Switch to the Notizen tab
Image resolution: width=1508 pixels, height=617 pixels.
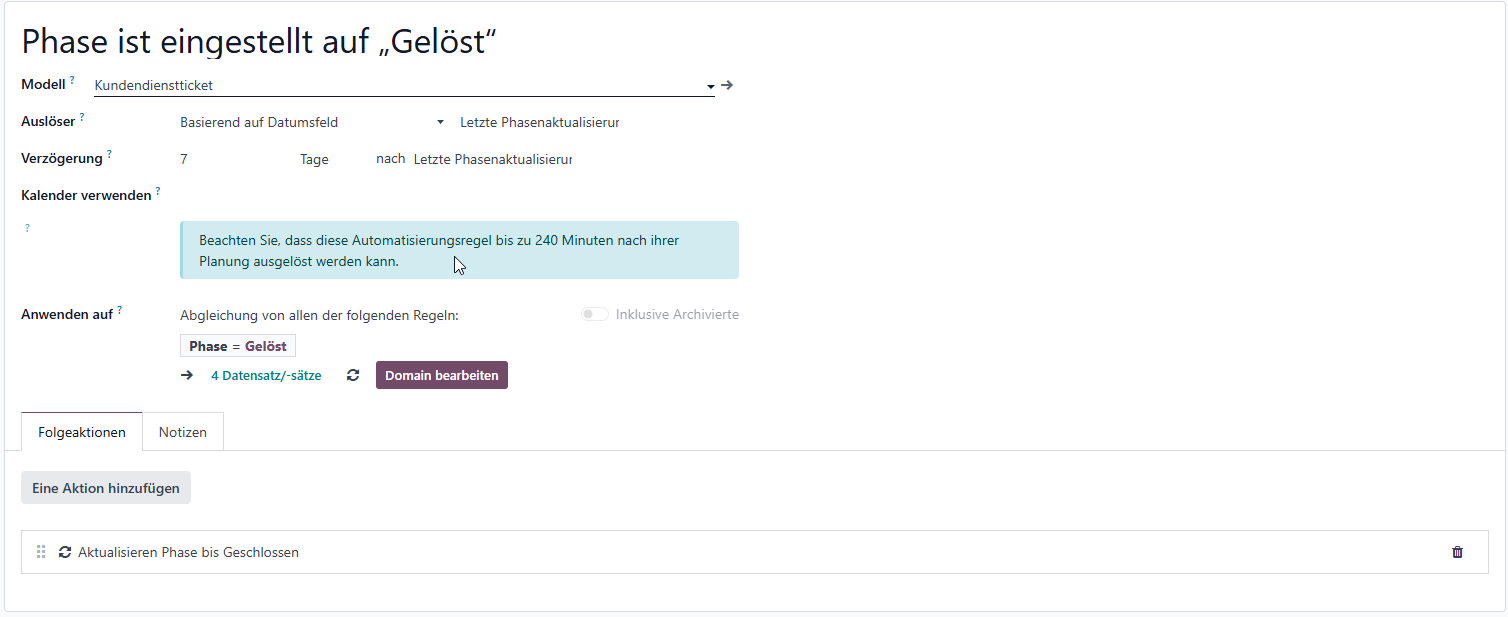(183, 432)
